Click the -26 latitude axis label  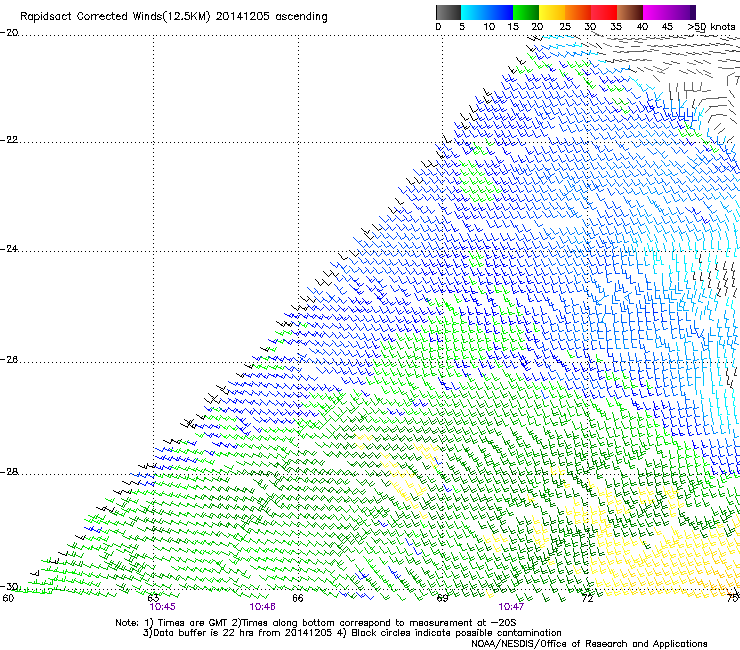tap(9, 360)
